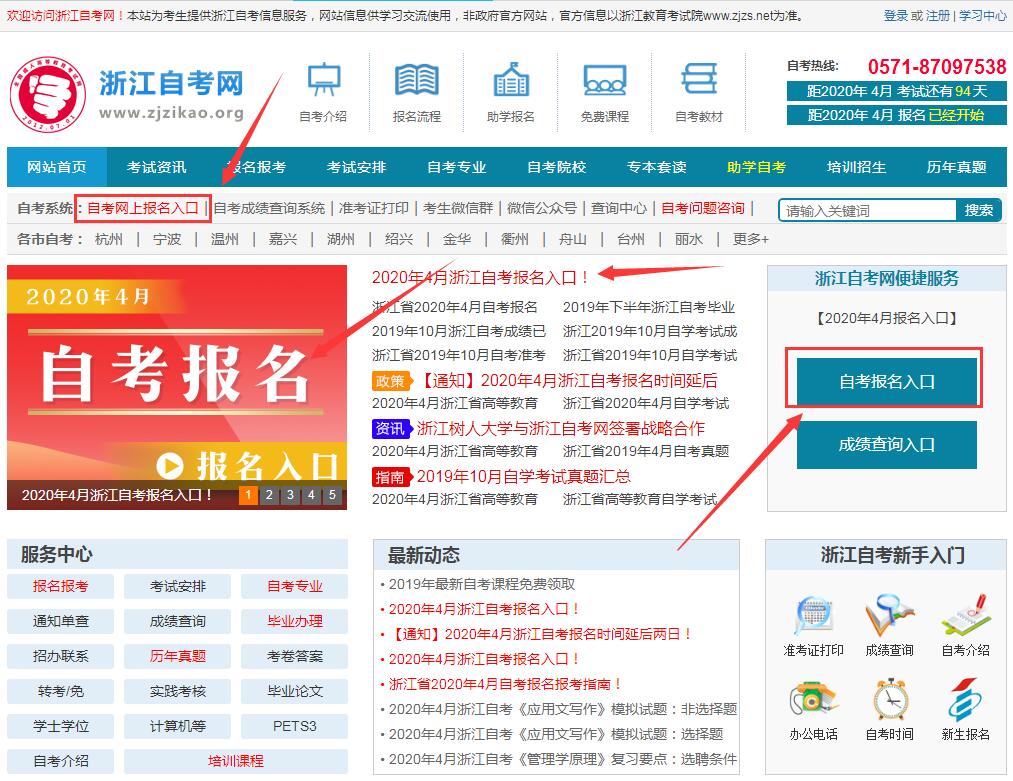Switch to banner slide 3

coord(290,495)
